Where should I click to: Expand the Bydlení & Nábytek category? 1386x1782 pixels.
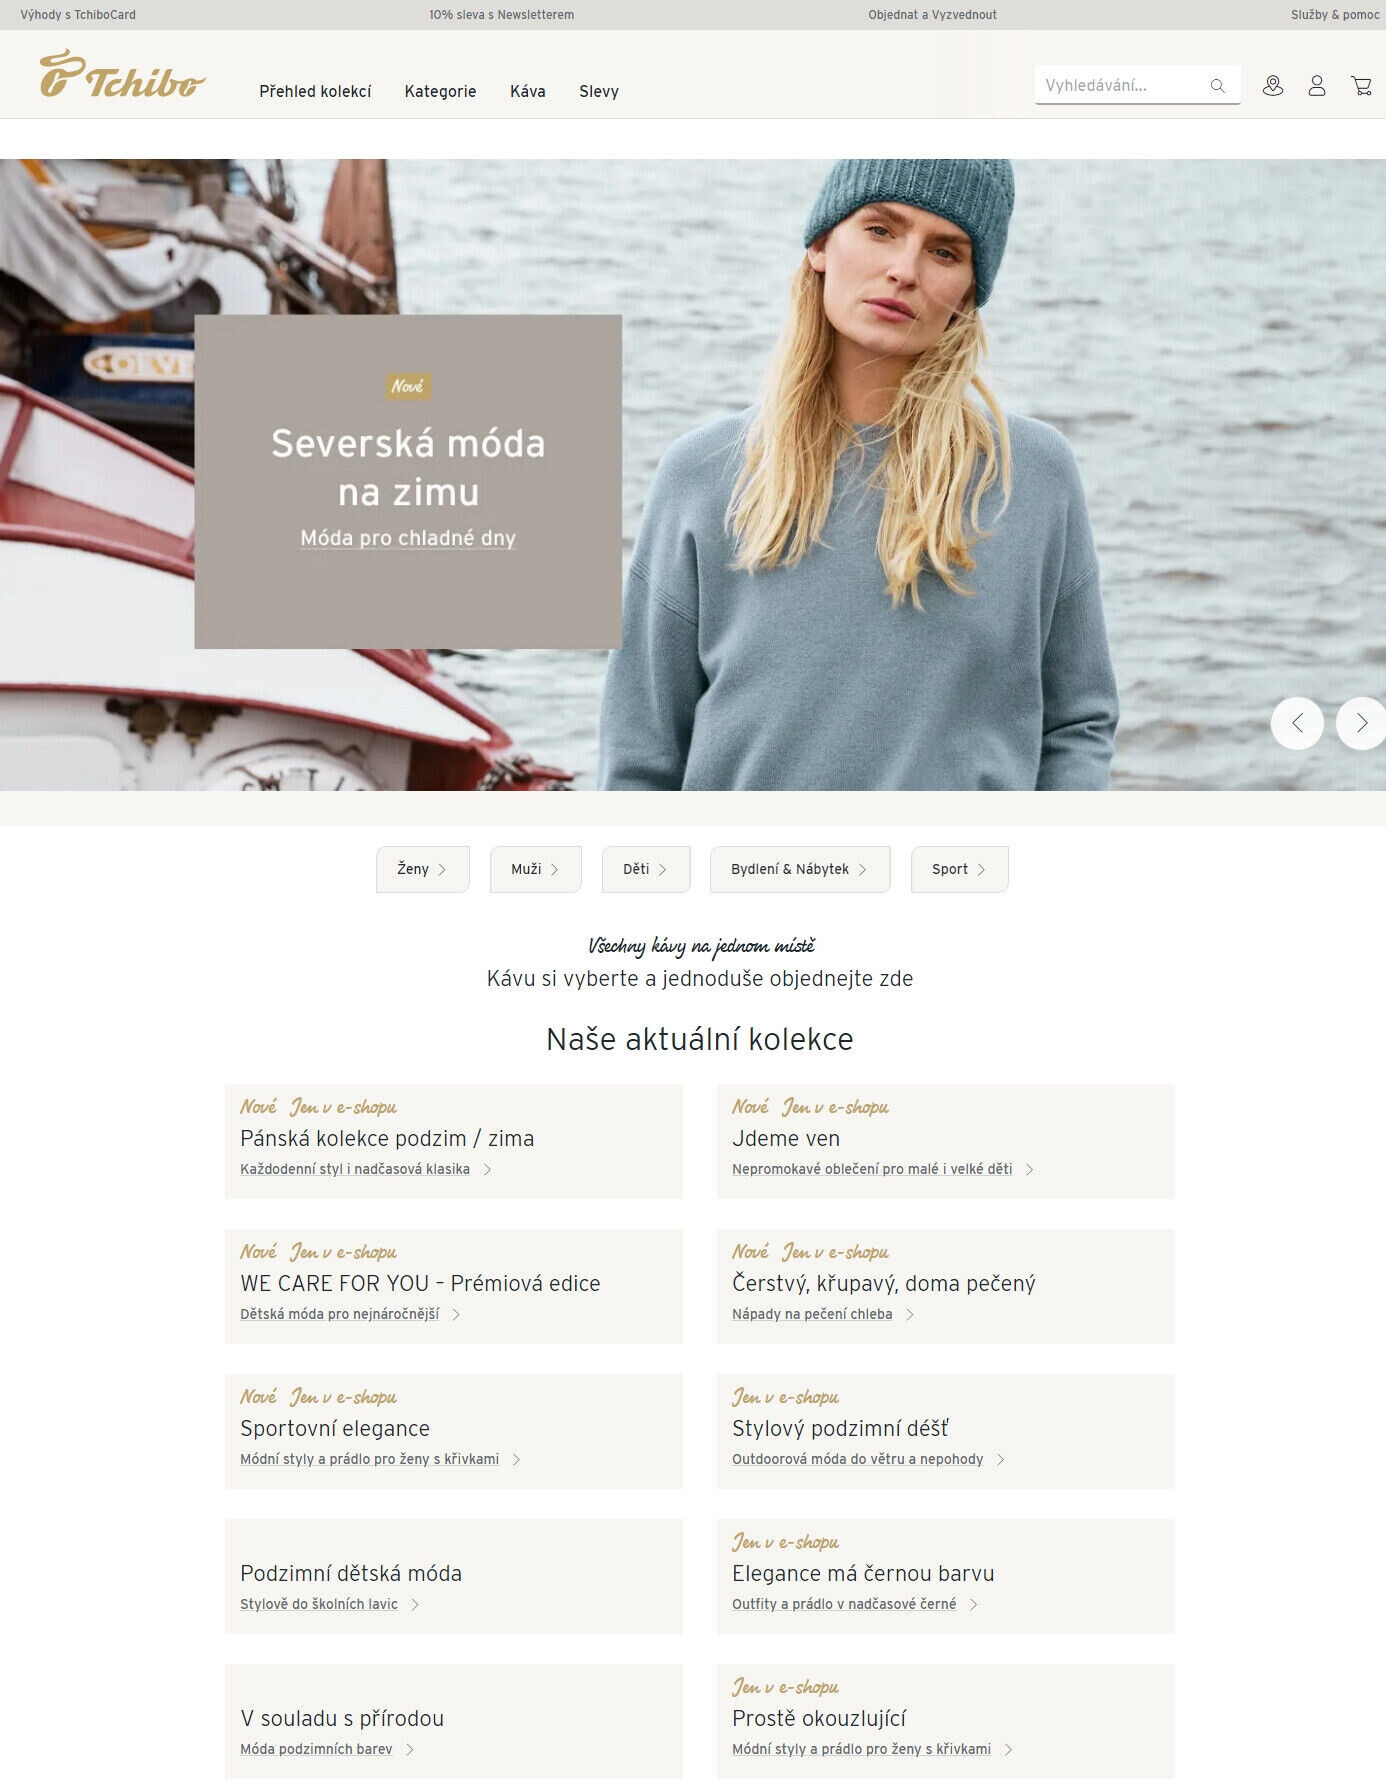pos(799,869)
